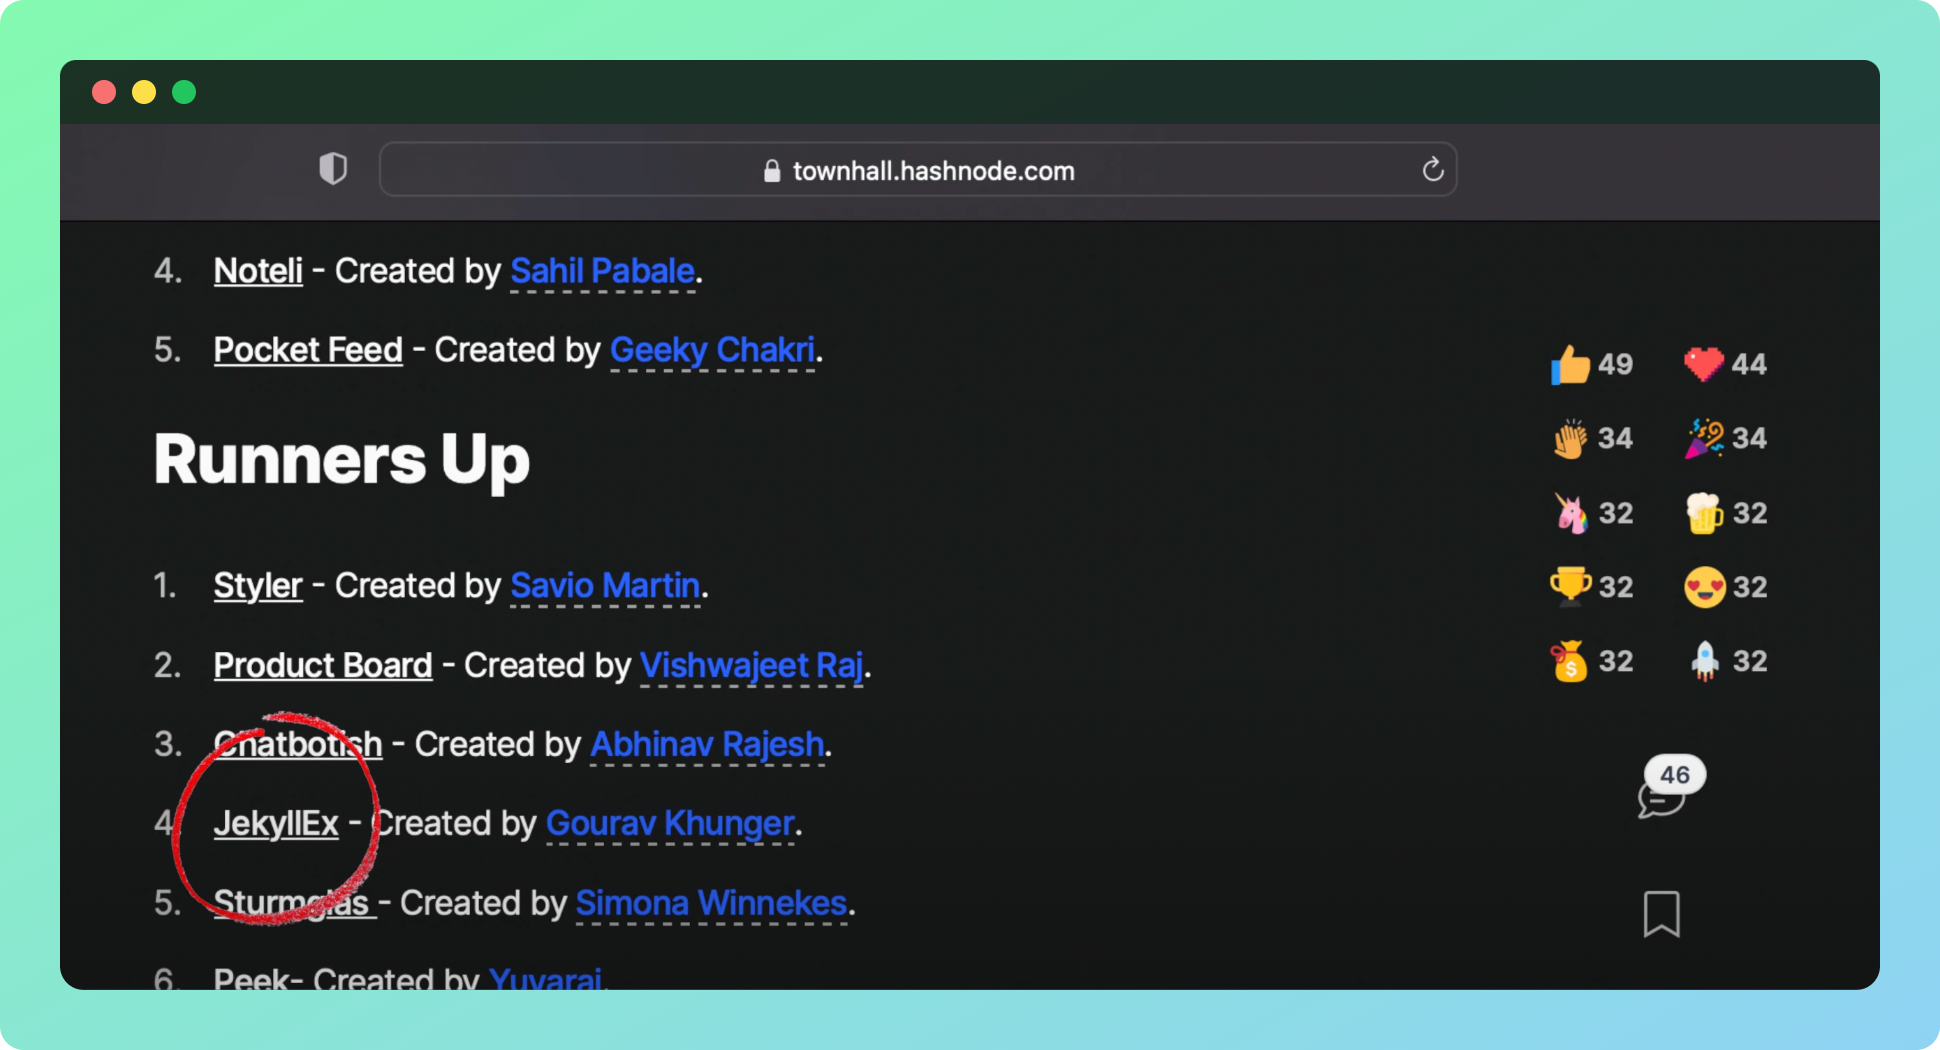Focus the townhall.hashnode.com address bar
Viewport: 1940px width, 1050px height.
(x=918, y=169)
